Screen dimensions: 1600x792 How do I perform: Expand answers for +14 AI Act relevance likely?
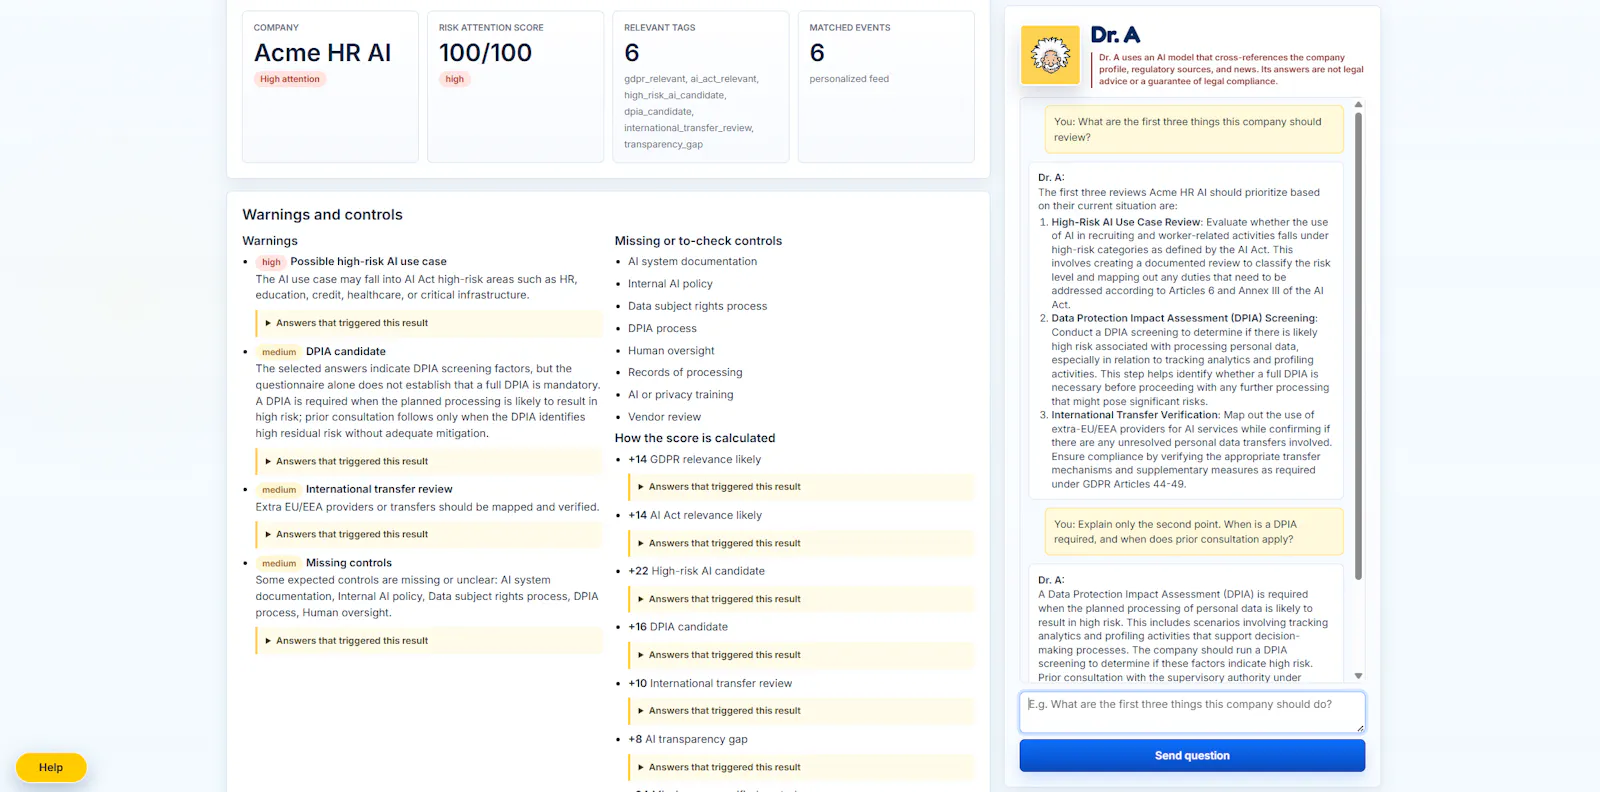[801, 543]
